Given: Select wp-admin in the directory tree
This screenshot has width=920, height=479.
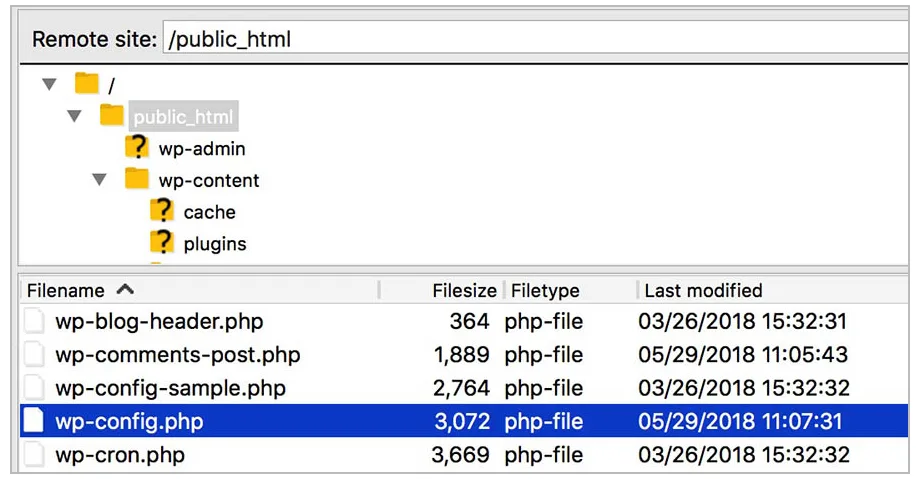Looking at the screenshot, I should click(202, 149).
